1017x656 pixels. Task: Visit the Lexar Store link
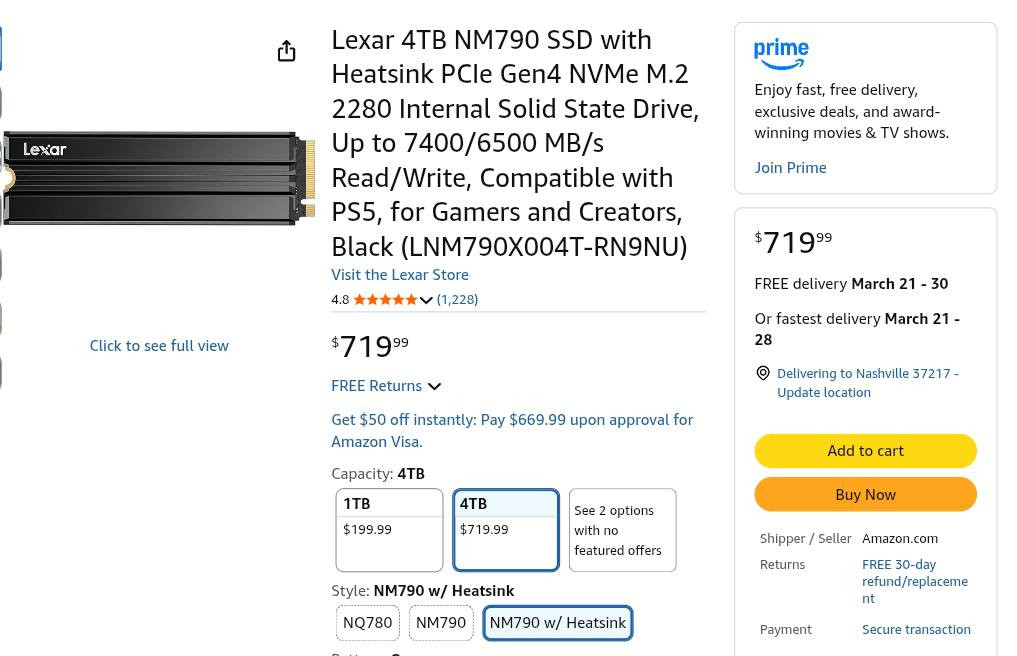(399, 274)
